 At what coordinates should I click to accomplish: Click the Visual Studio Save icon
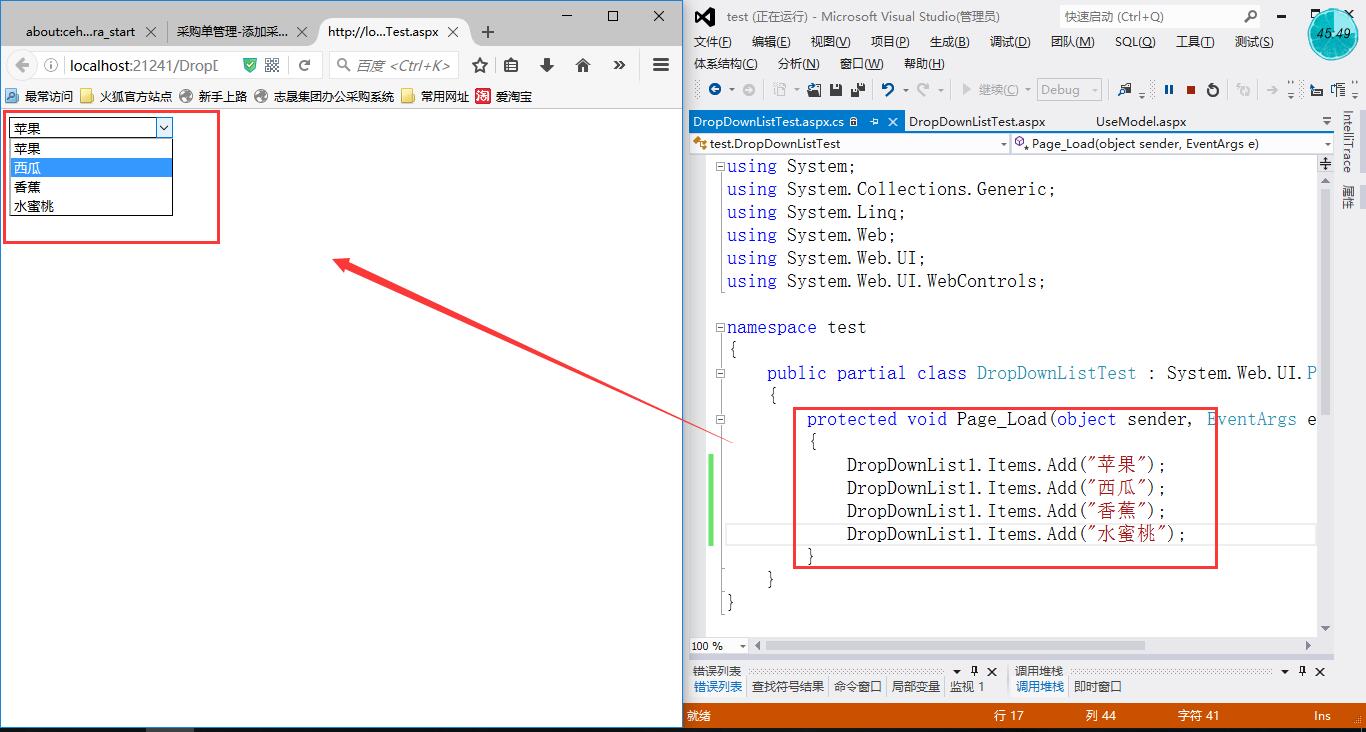click(x=836, y=89)
